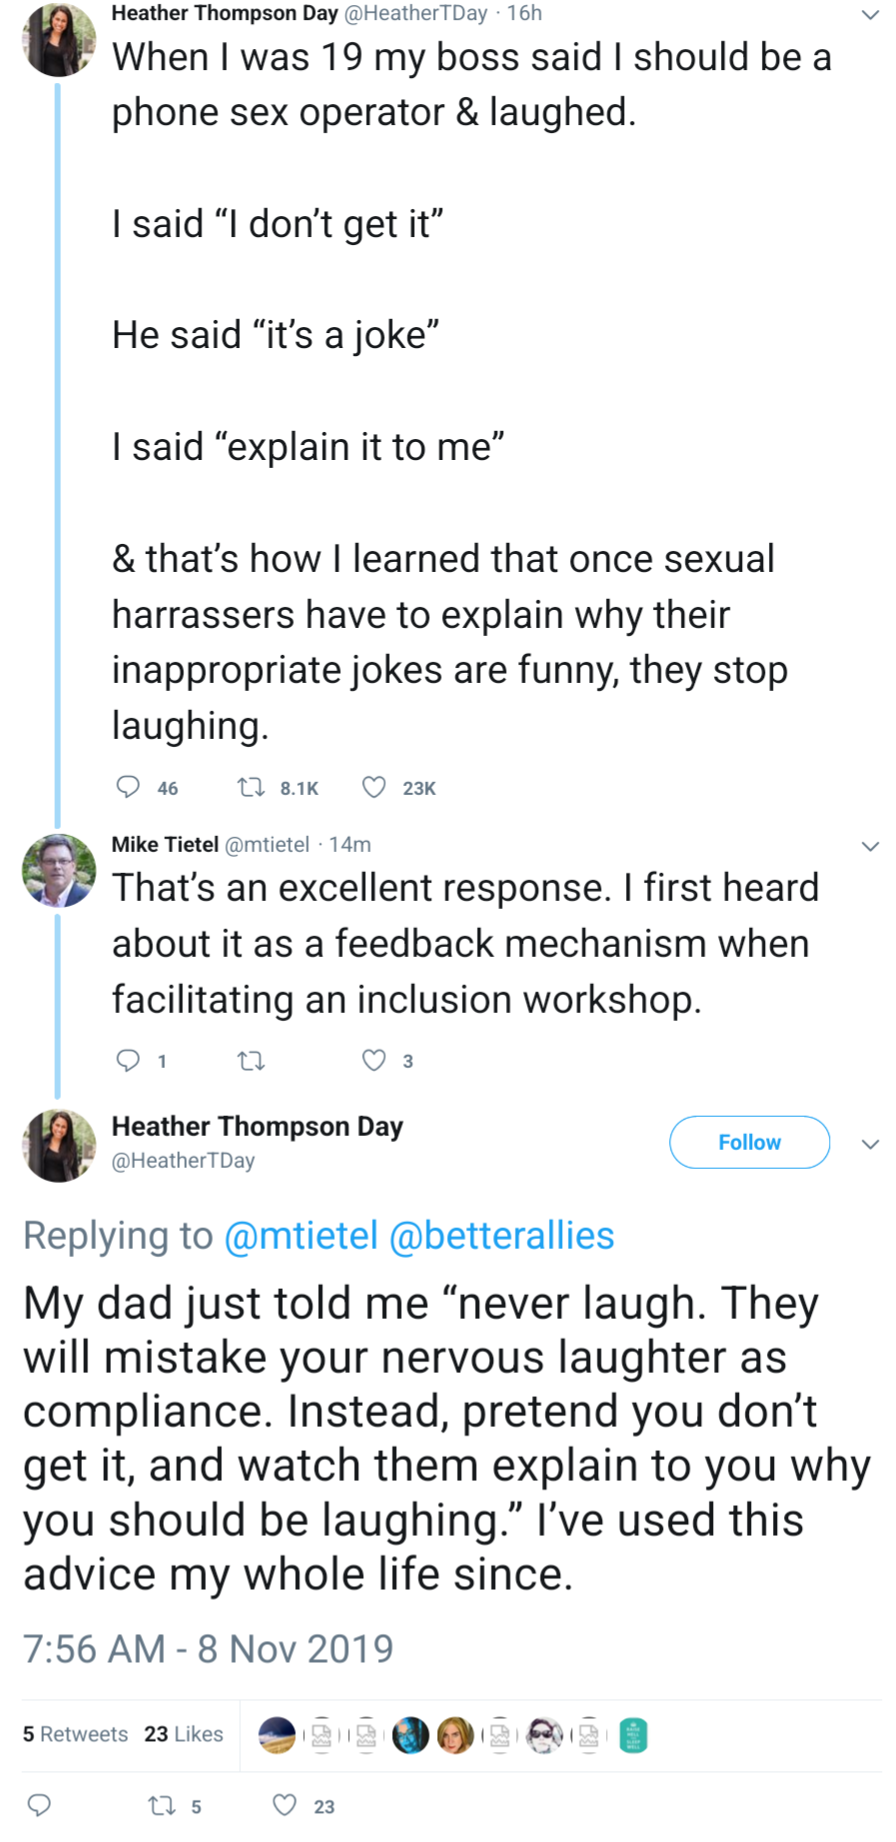Reply to Mike Tietel's tweet
Viewport: 896px width, 1842px height.
129,1060
